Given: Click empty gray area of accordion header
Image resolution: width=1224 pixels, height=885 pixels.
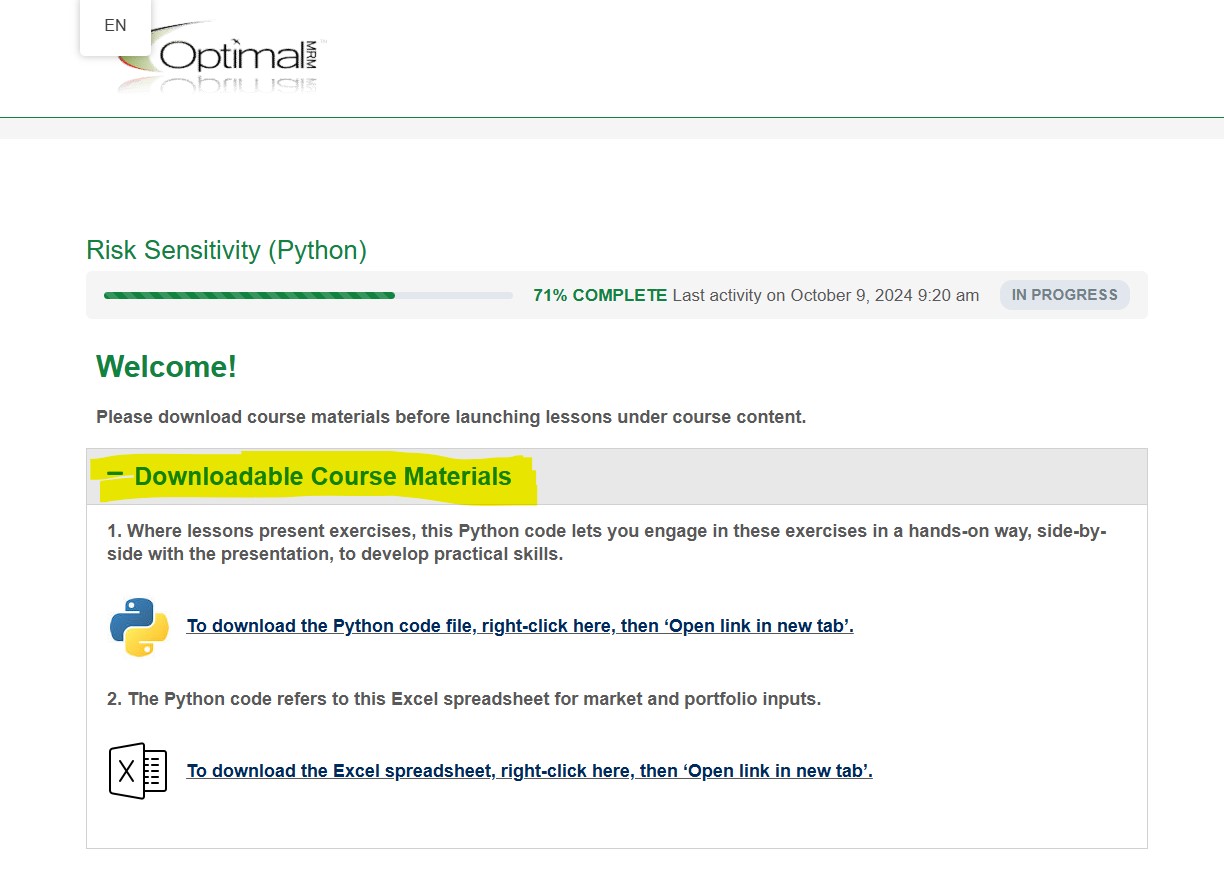Looking at the screenshot, I should click(840, 477).
